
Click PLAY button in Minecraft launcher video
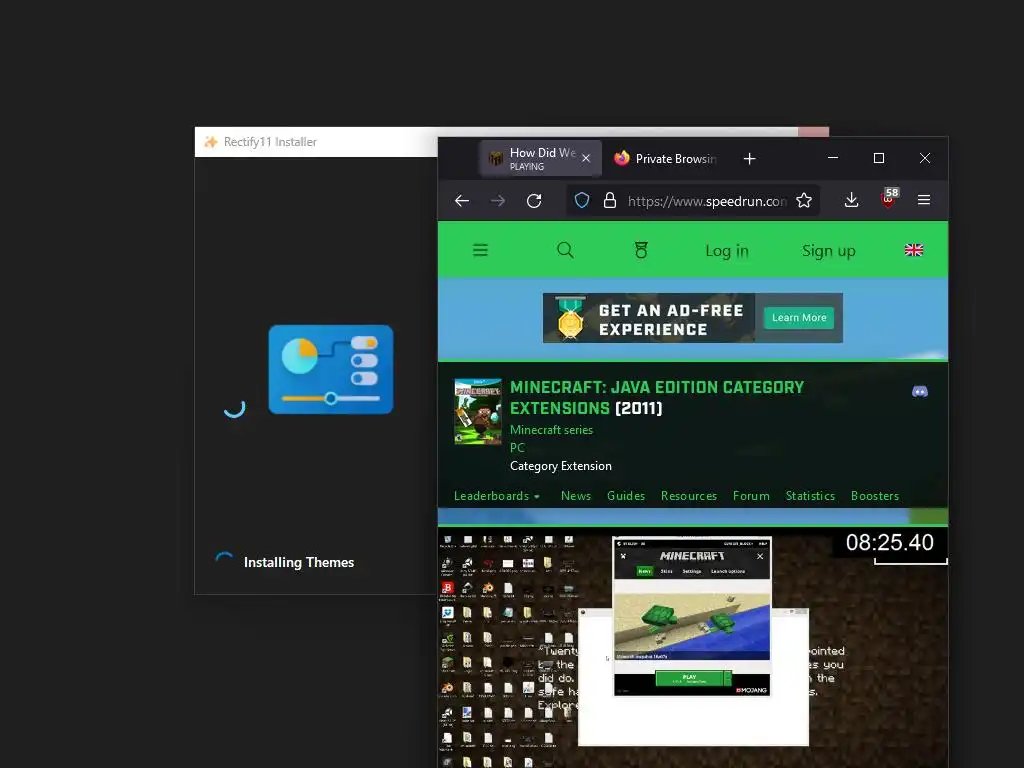point(690,678)
